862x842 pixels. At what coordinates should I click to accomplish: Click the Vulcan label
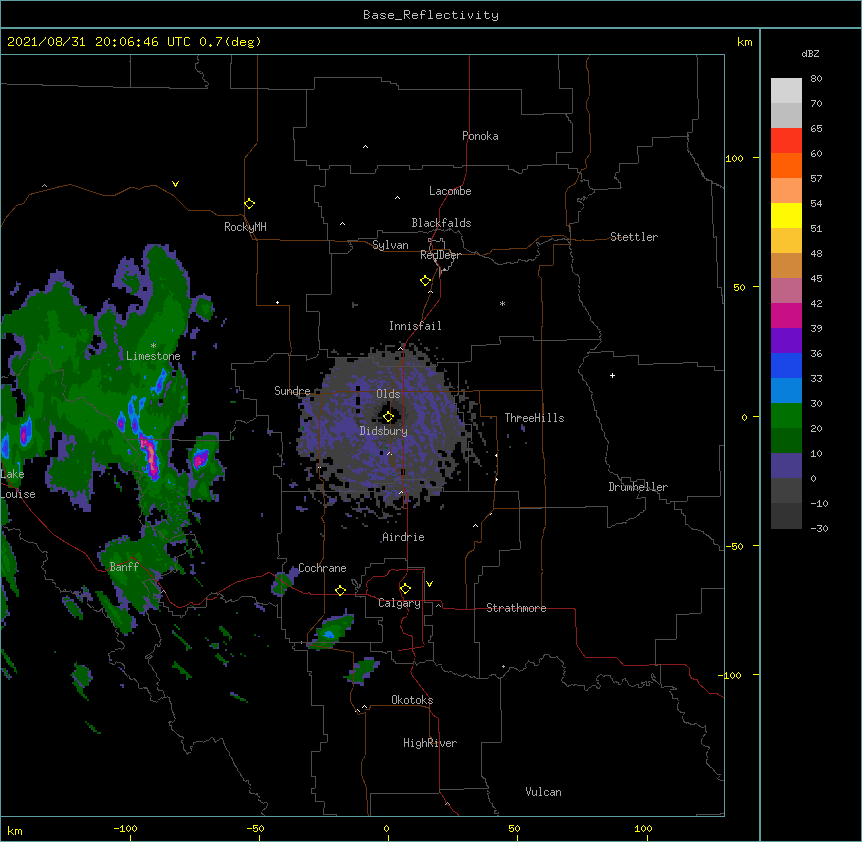[543, 792]
